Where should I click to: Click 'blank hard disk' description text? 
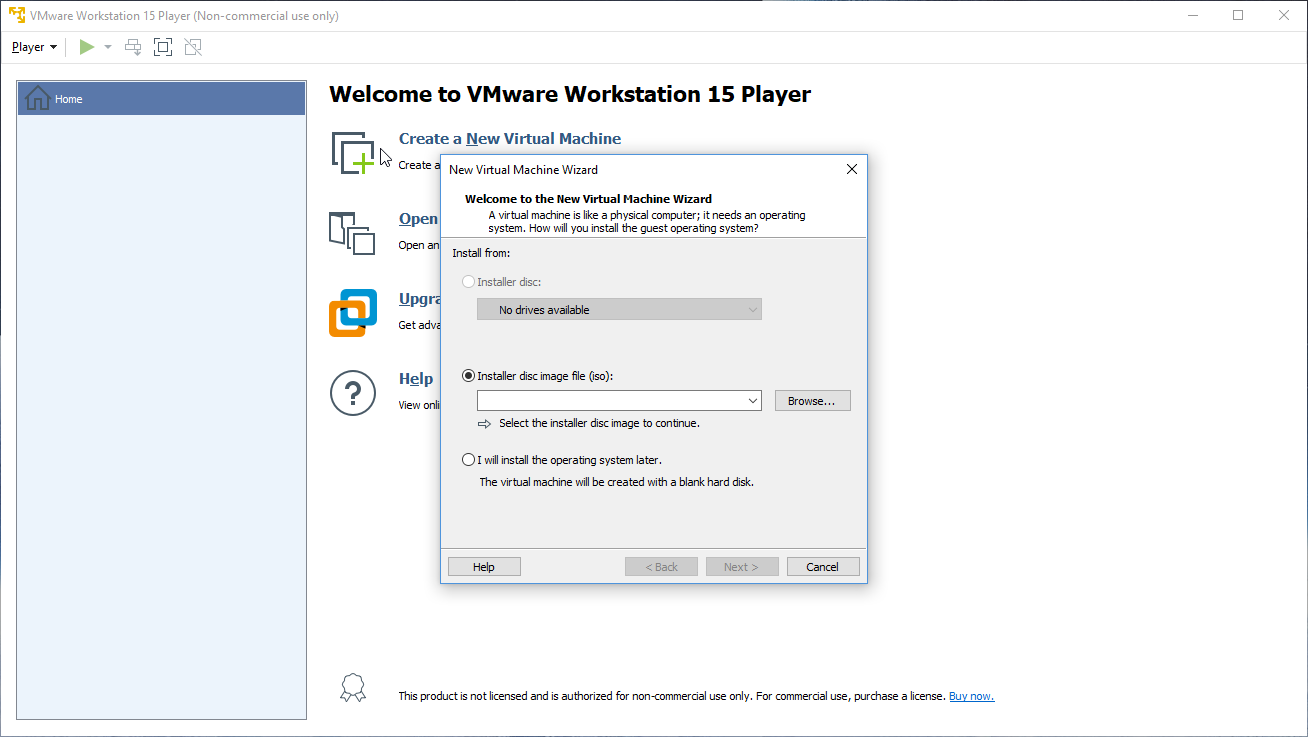tap(616, 482)
